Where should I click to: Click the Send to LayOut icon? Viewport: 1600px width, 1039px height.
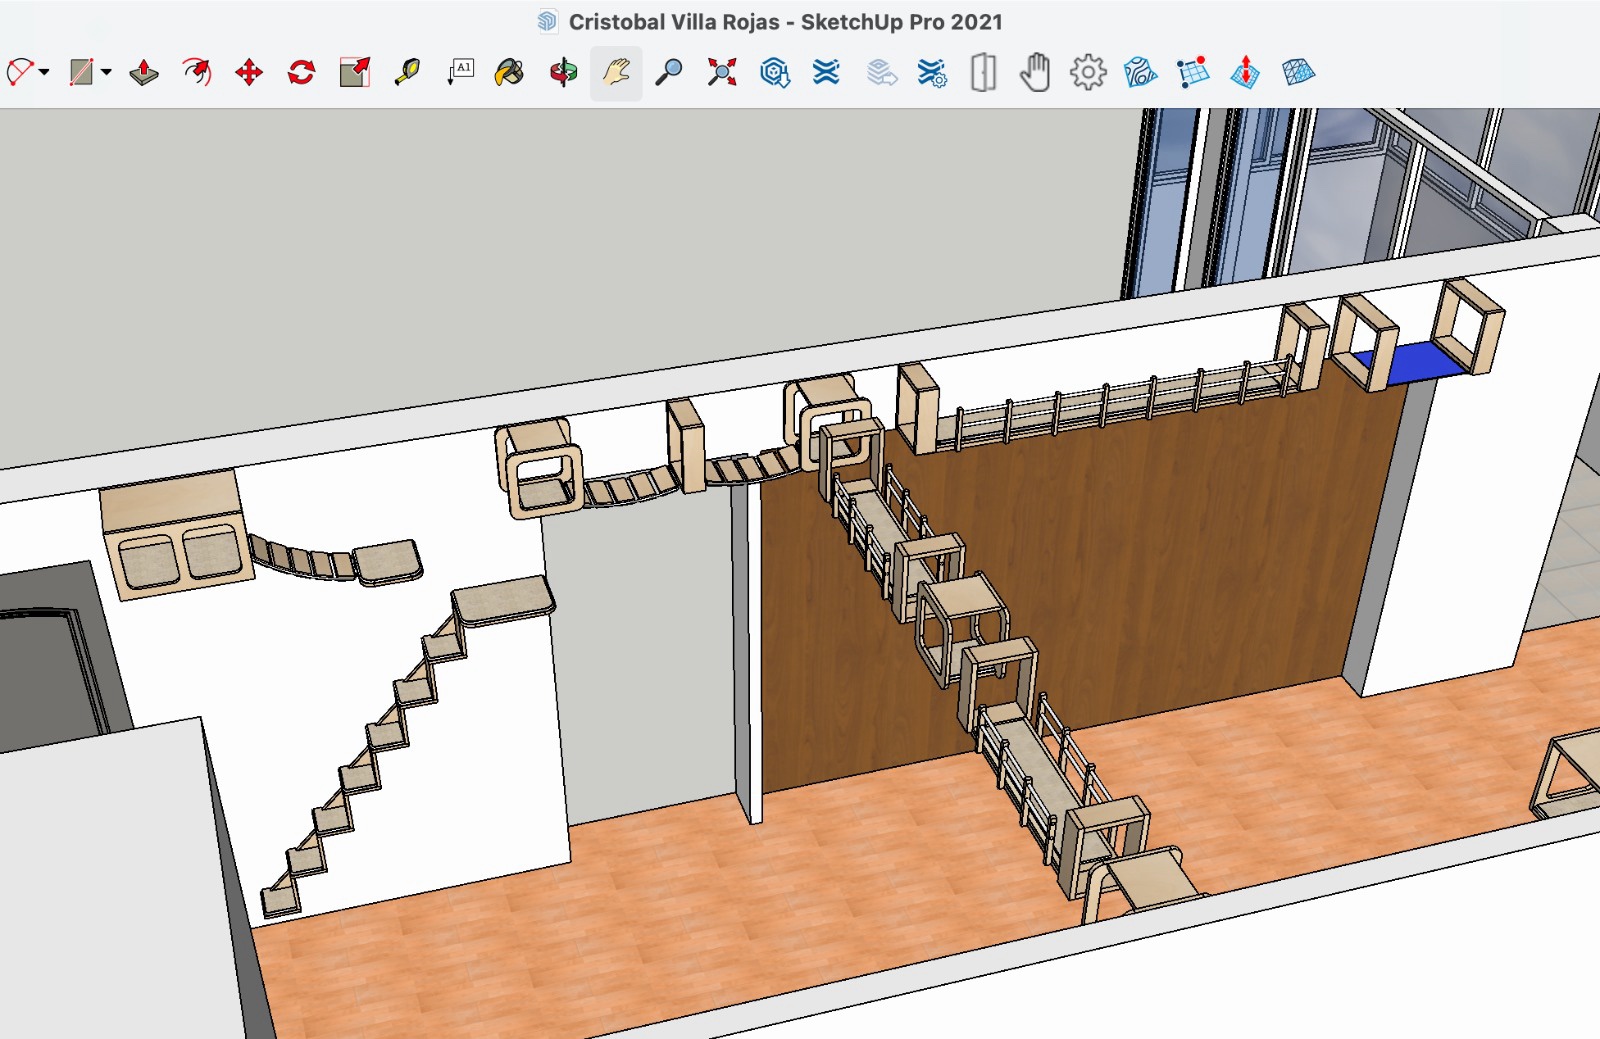[881, 72]
